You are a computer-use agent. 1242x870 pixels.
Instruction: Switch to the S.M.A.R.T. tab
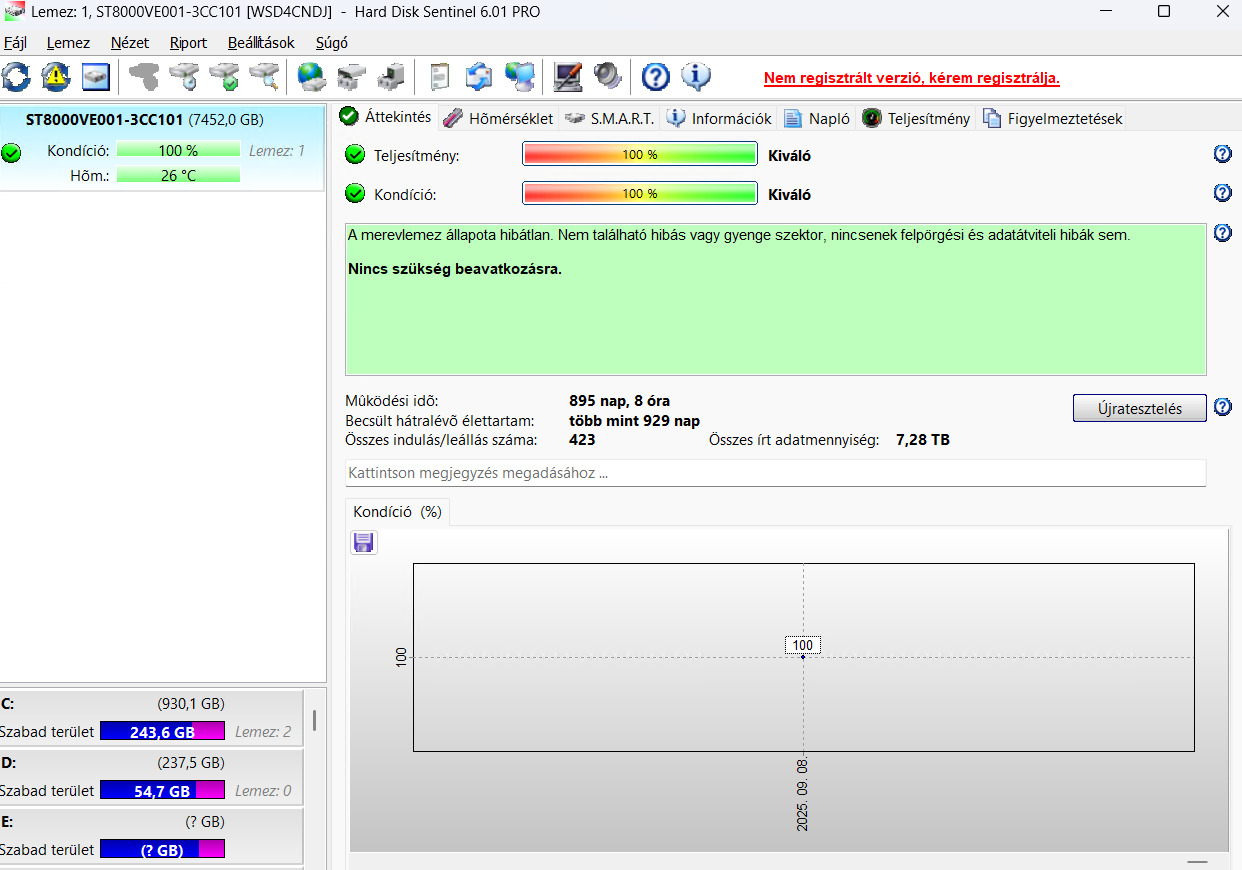[x=609, y=118]
